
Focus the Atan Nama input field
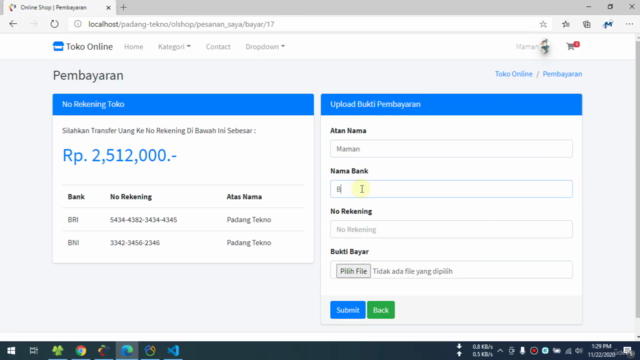pyautogui.click(x=451, y=149)
